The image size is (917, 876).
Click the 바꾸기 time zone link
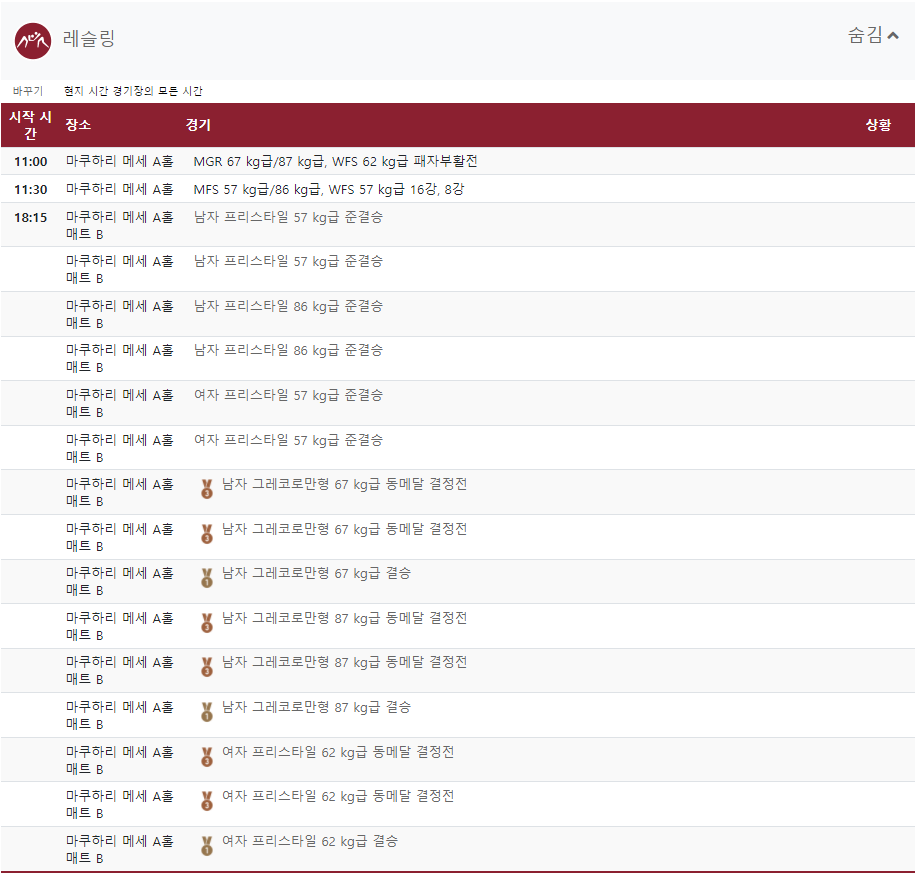pyautogui.click(x=27, y=91)
